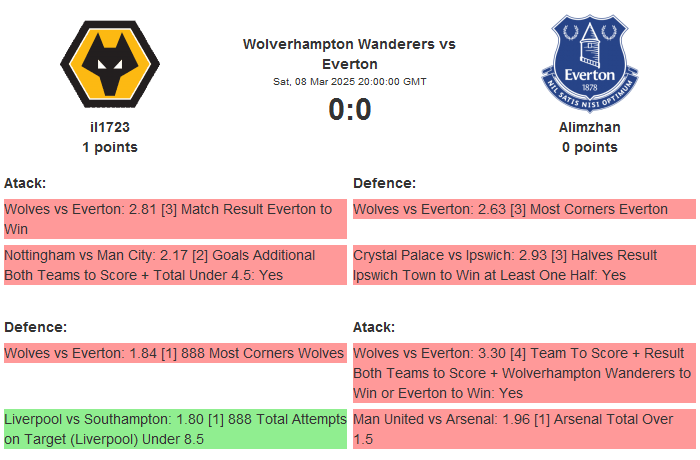Select the Man United vs Arsenal bet
The image size is (700, 460).
(523, 429)
